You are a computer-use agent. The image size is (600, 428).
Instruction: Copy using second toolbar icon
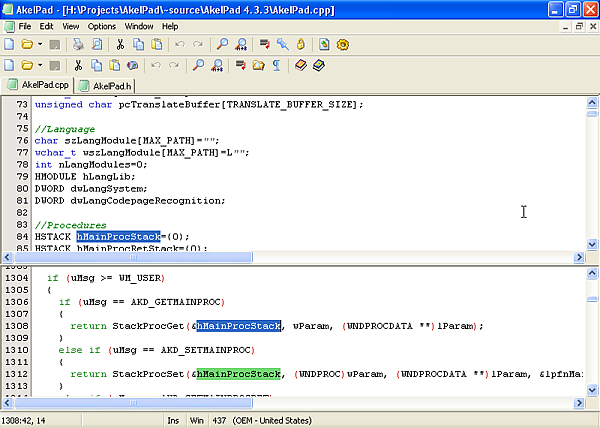point(96,65)
